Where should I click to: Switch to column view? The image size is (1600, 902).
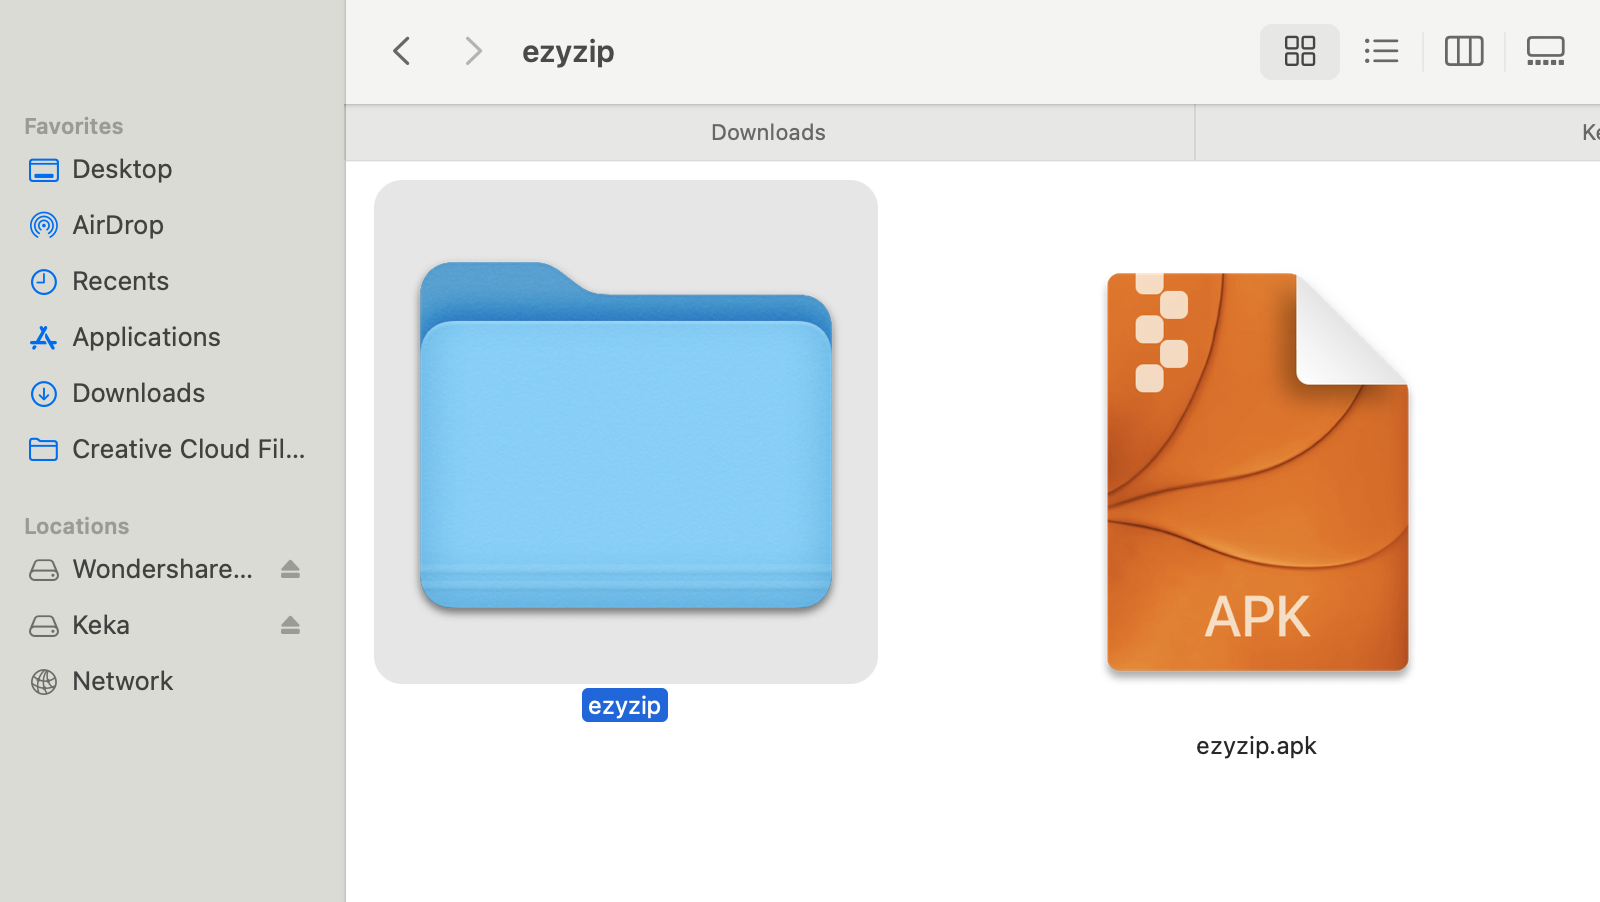[1463, 51]
